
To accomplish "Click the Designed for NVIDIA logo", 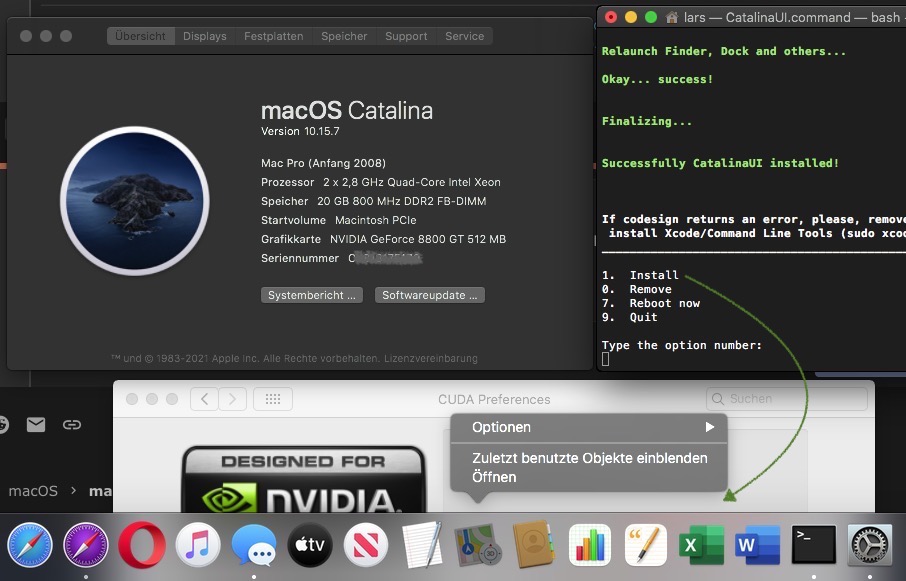I will pos(304,479).
